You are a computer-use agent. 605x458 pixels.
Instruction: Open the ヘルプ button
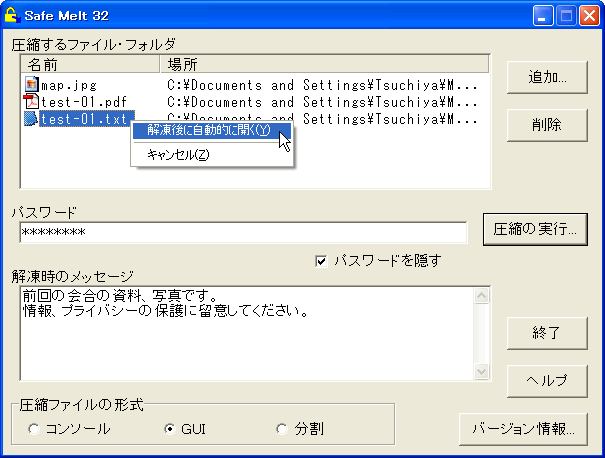click(547, 381)
